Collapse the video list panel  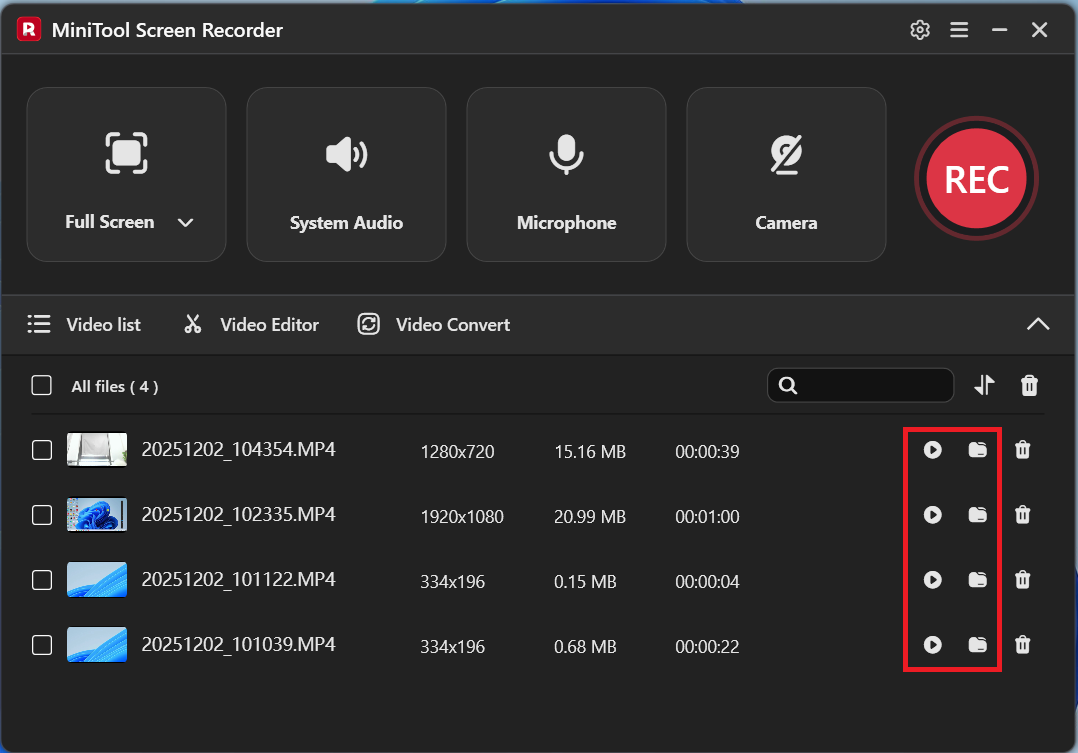click(1038, 324)
